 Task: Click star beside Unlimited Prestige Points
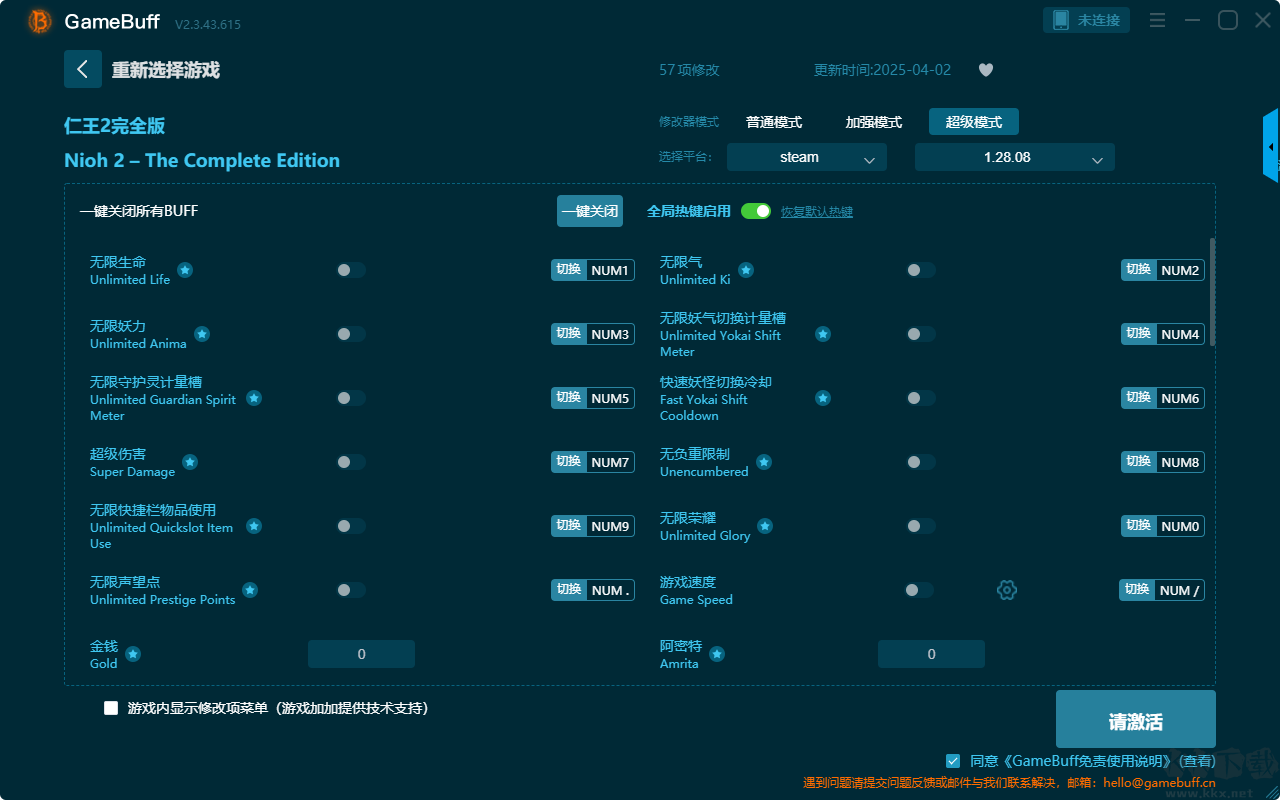pos(250,590)
